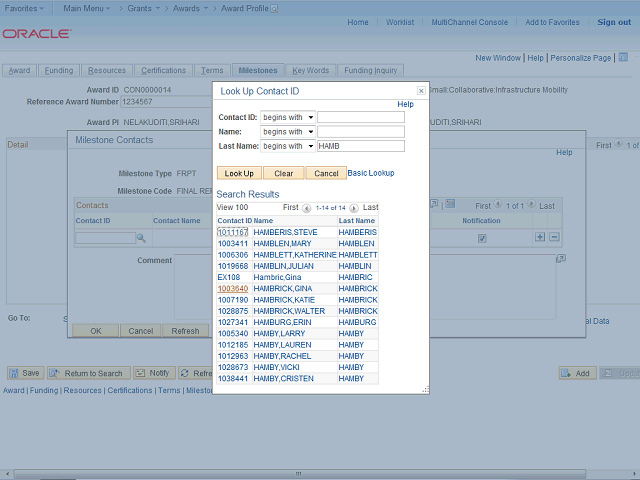Add a contact row with plus icon
Viewport: 640px width, 480px height.
point(540,237)
